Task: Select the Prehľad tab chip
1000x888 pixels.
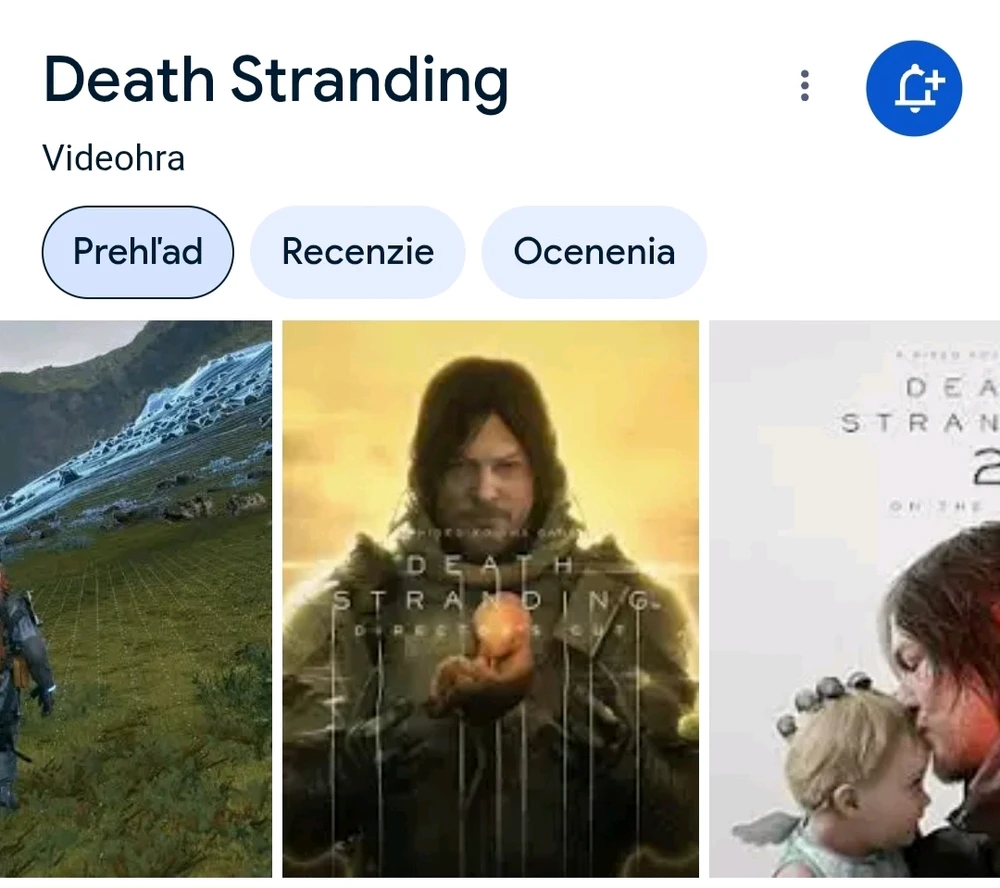Action: [x=138, y=252]
